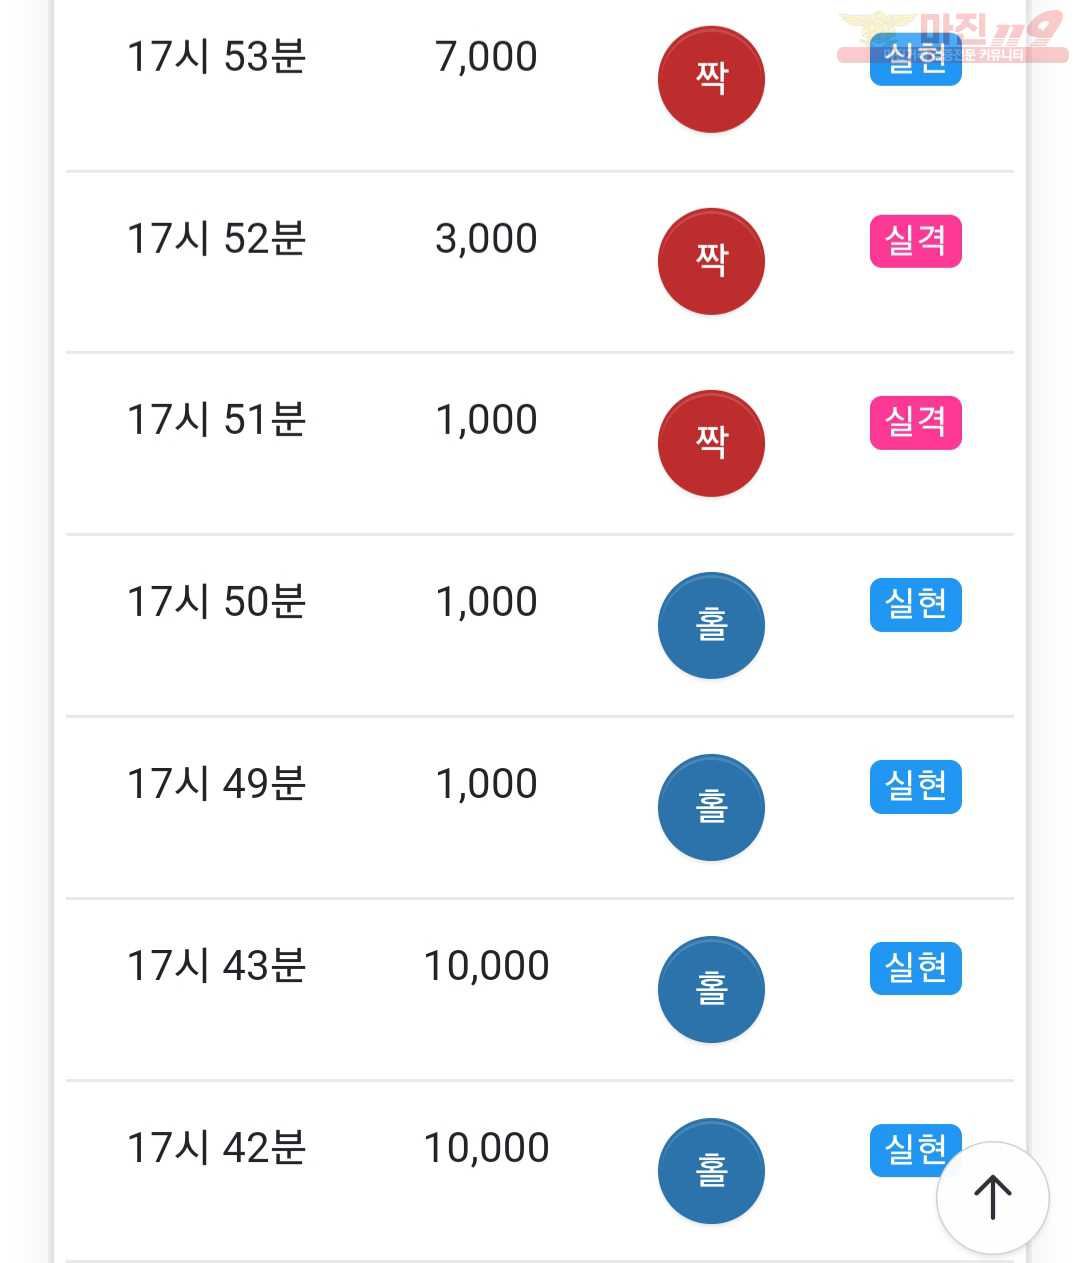Click the blue 홀 circle for 17시 43분
Viewport: 1080px width, 1263px height.
click(x=711, y=990)
